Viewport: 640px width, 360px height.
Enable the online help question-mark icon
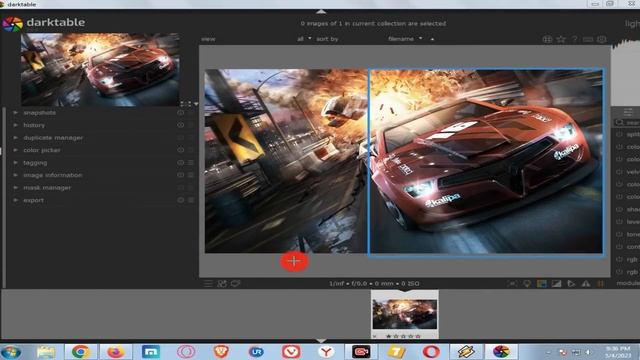click(575, 39)
